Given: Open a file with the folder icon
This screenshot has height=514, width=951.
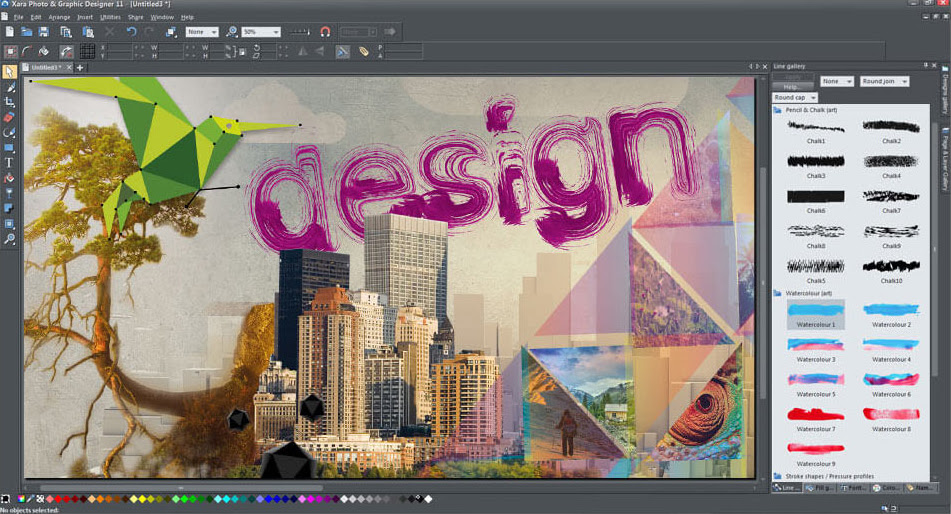Looking at the screenshot, I should [27, 32].
